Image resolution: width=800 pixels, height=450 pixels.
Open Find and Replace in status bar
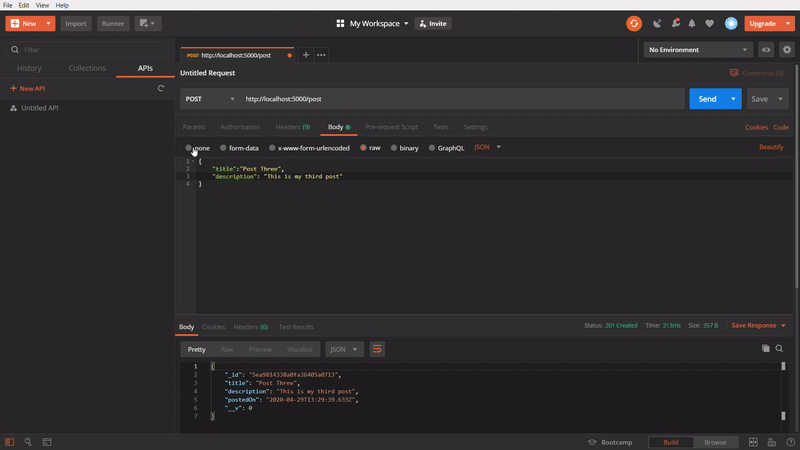click(28, 442)
